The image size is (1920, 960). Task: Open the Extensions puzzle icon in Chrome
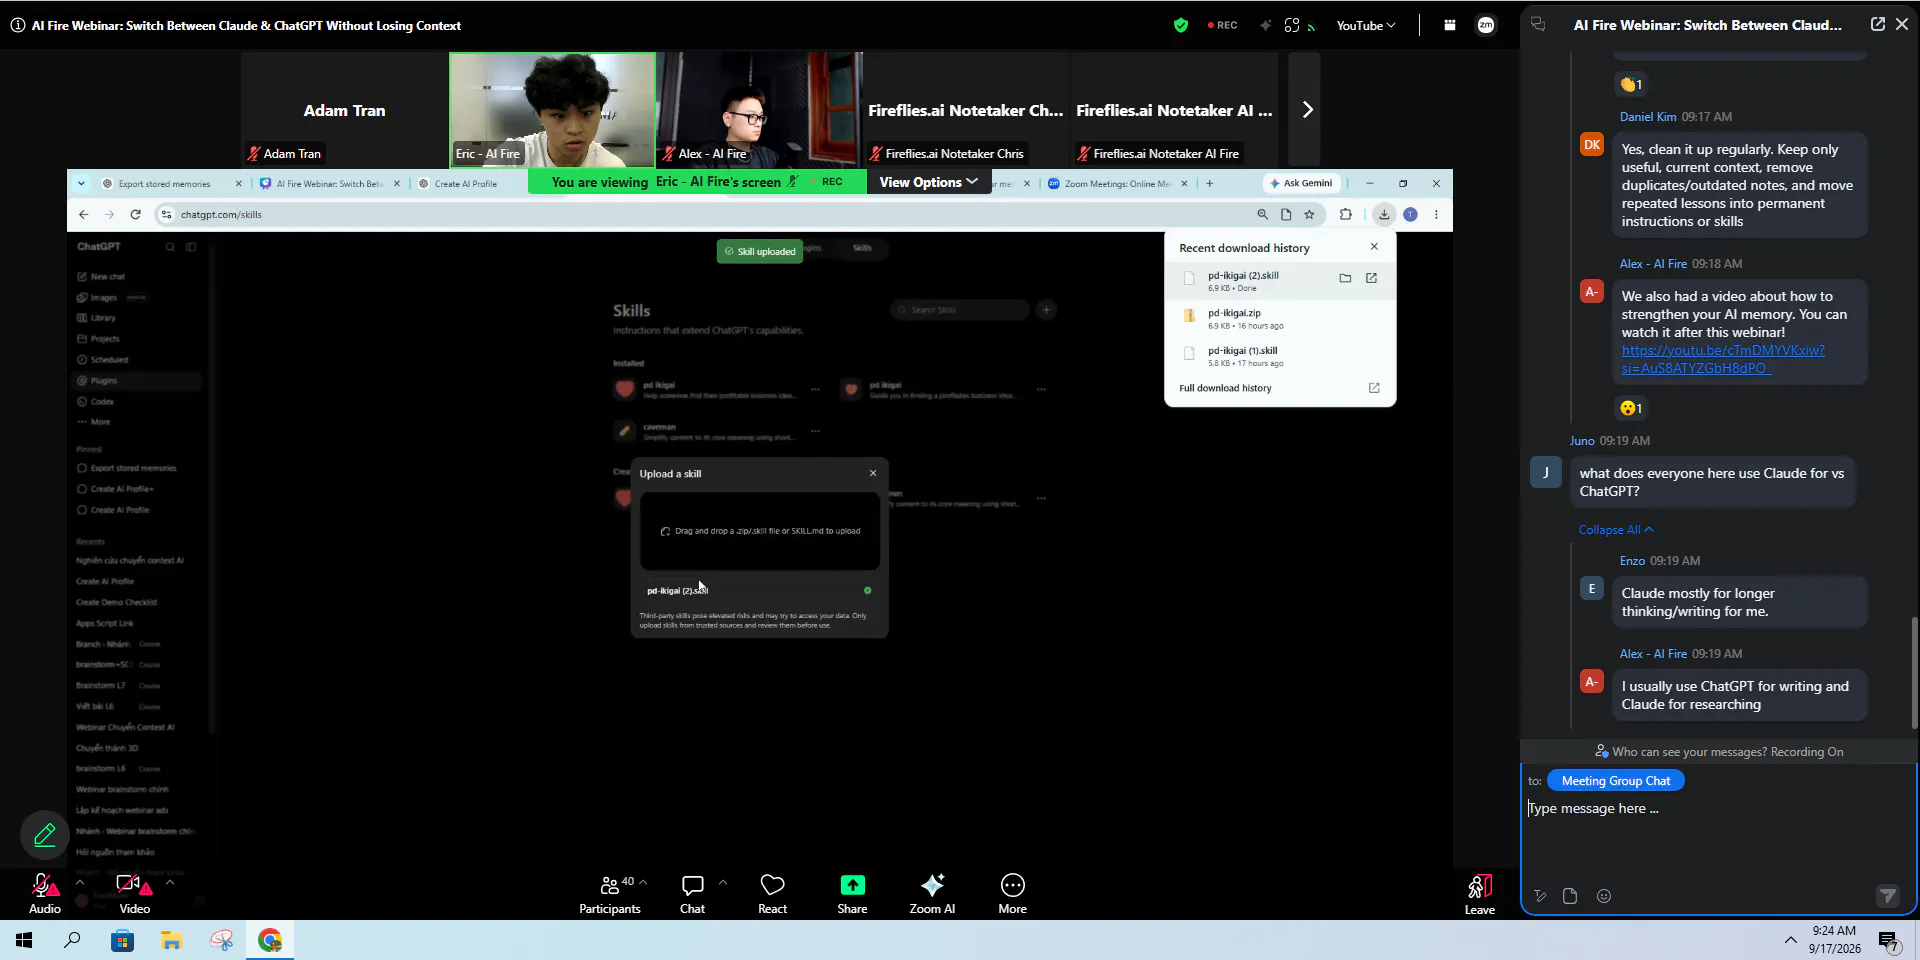(x=1346, y=214)
